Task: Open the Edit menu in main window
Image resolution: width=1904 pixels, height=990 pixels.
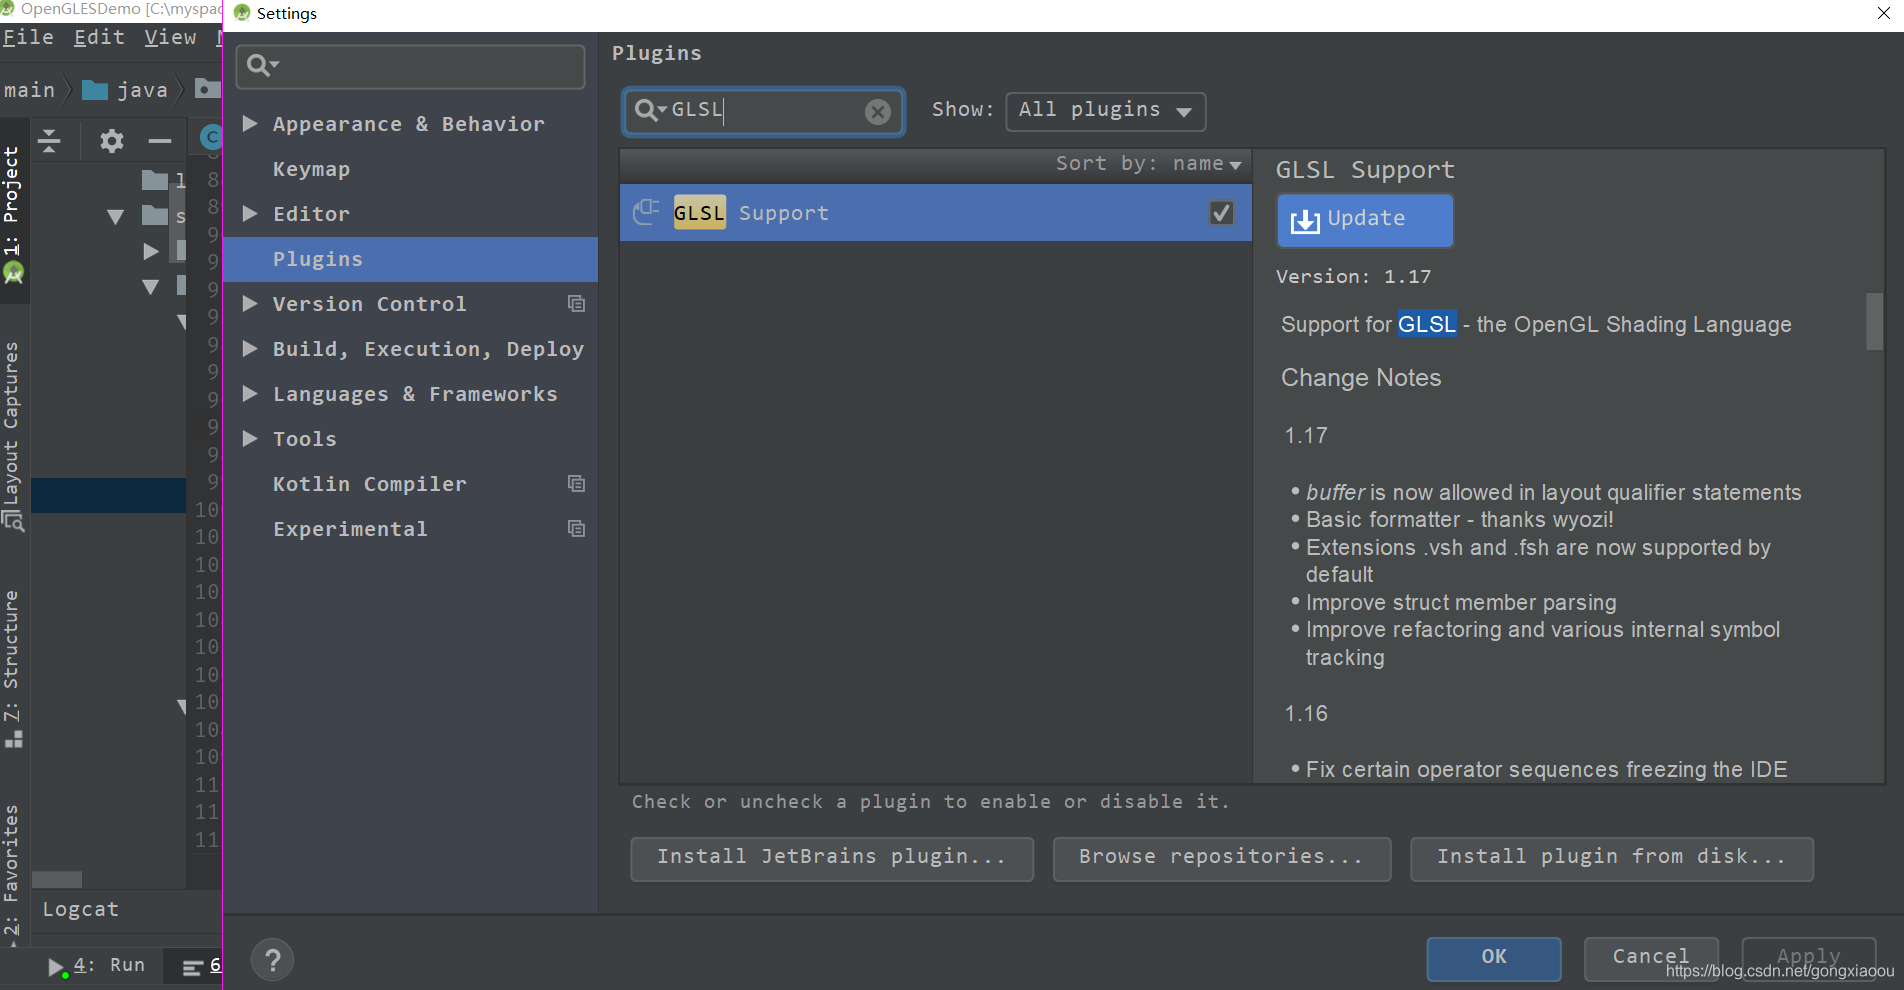Action: click(x=99, y=38)
